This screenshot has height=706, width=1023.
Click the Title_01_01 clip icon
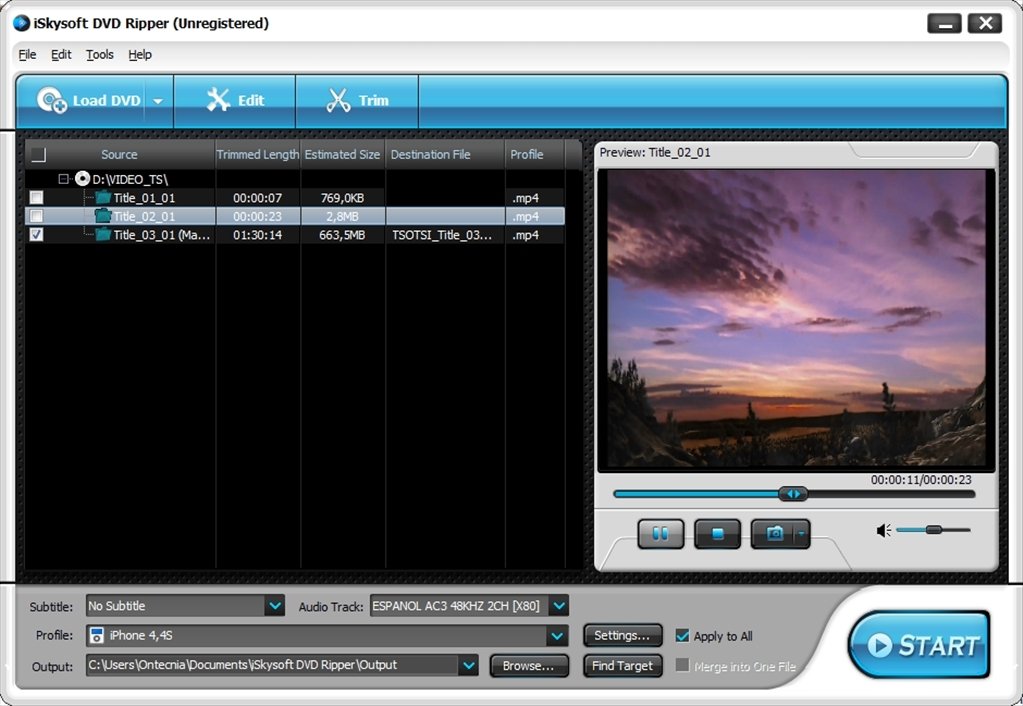tap(103, 197)
